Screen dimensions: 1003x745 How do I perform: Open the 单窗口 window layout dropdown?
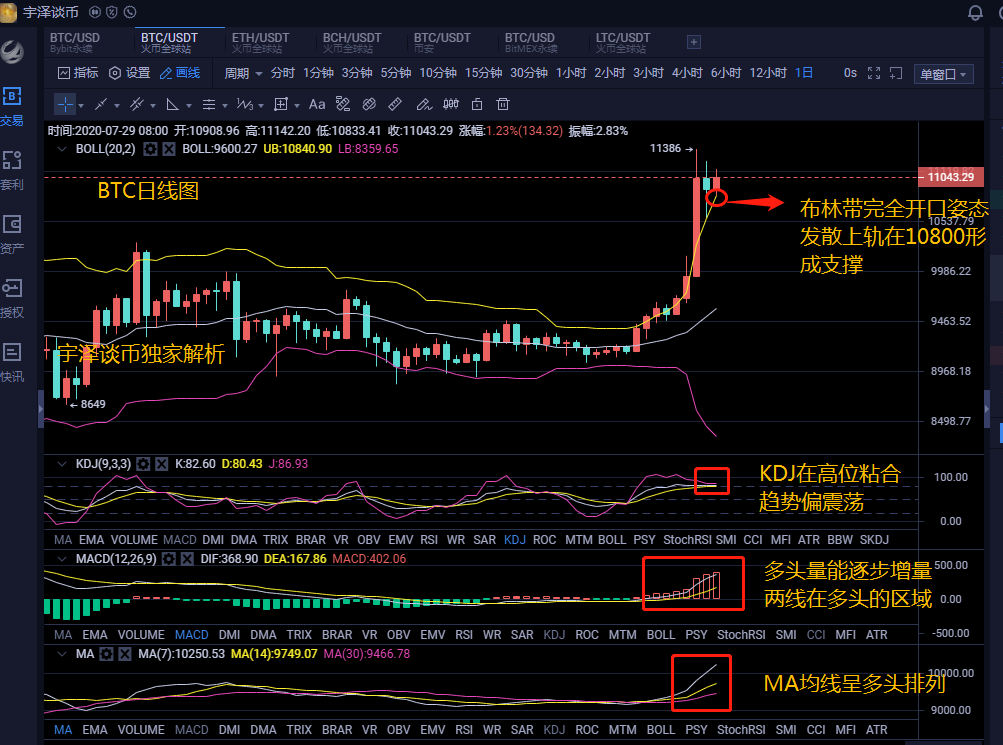(943, 73)
